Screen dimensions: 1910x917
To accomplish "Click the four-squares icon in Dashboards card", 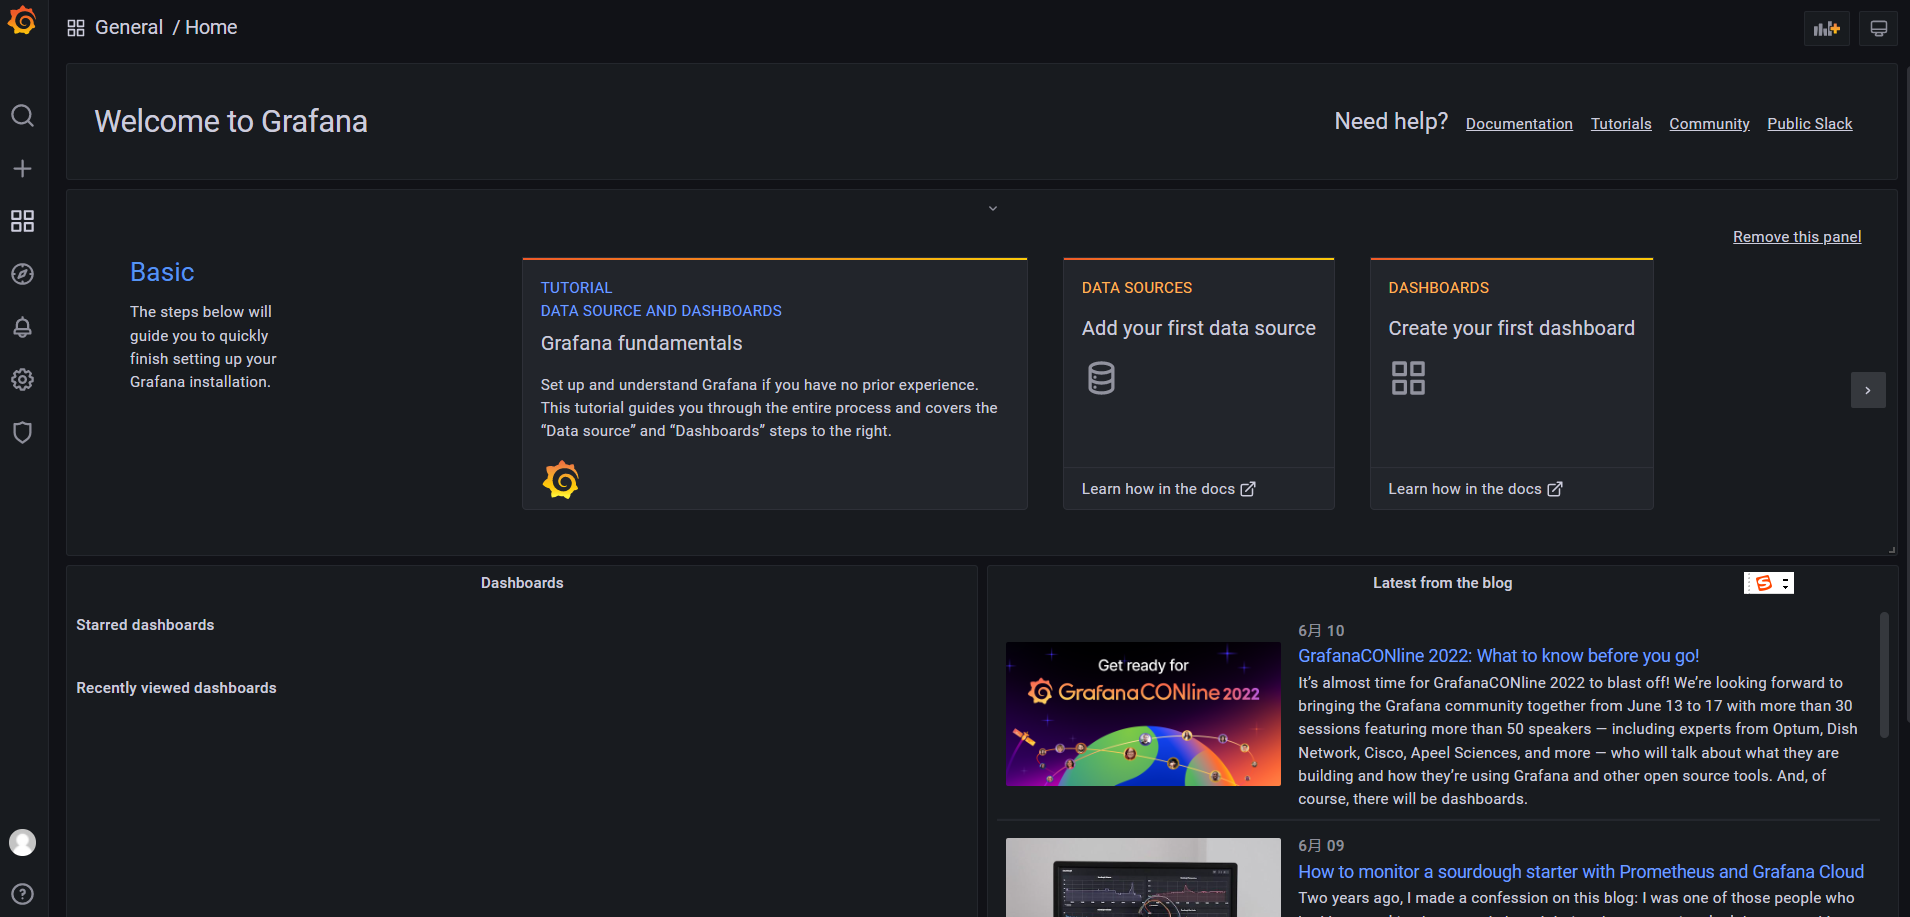I will point(1408,378).
